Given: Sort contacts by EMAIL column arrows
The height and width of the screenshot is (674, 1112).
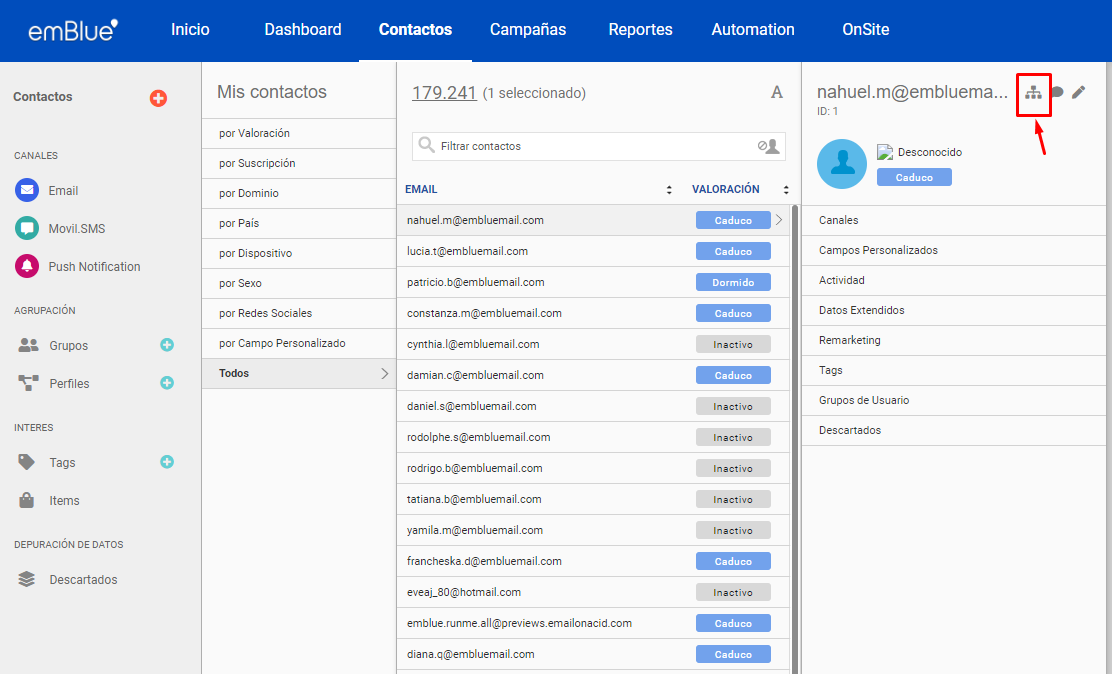Looking at the screenshot, I should tap(669, 189).
